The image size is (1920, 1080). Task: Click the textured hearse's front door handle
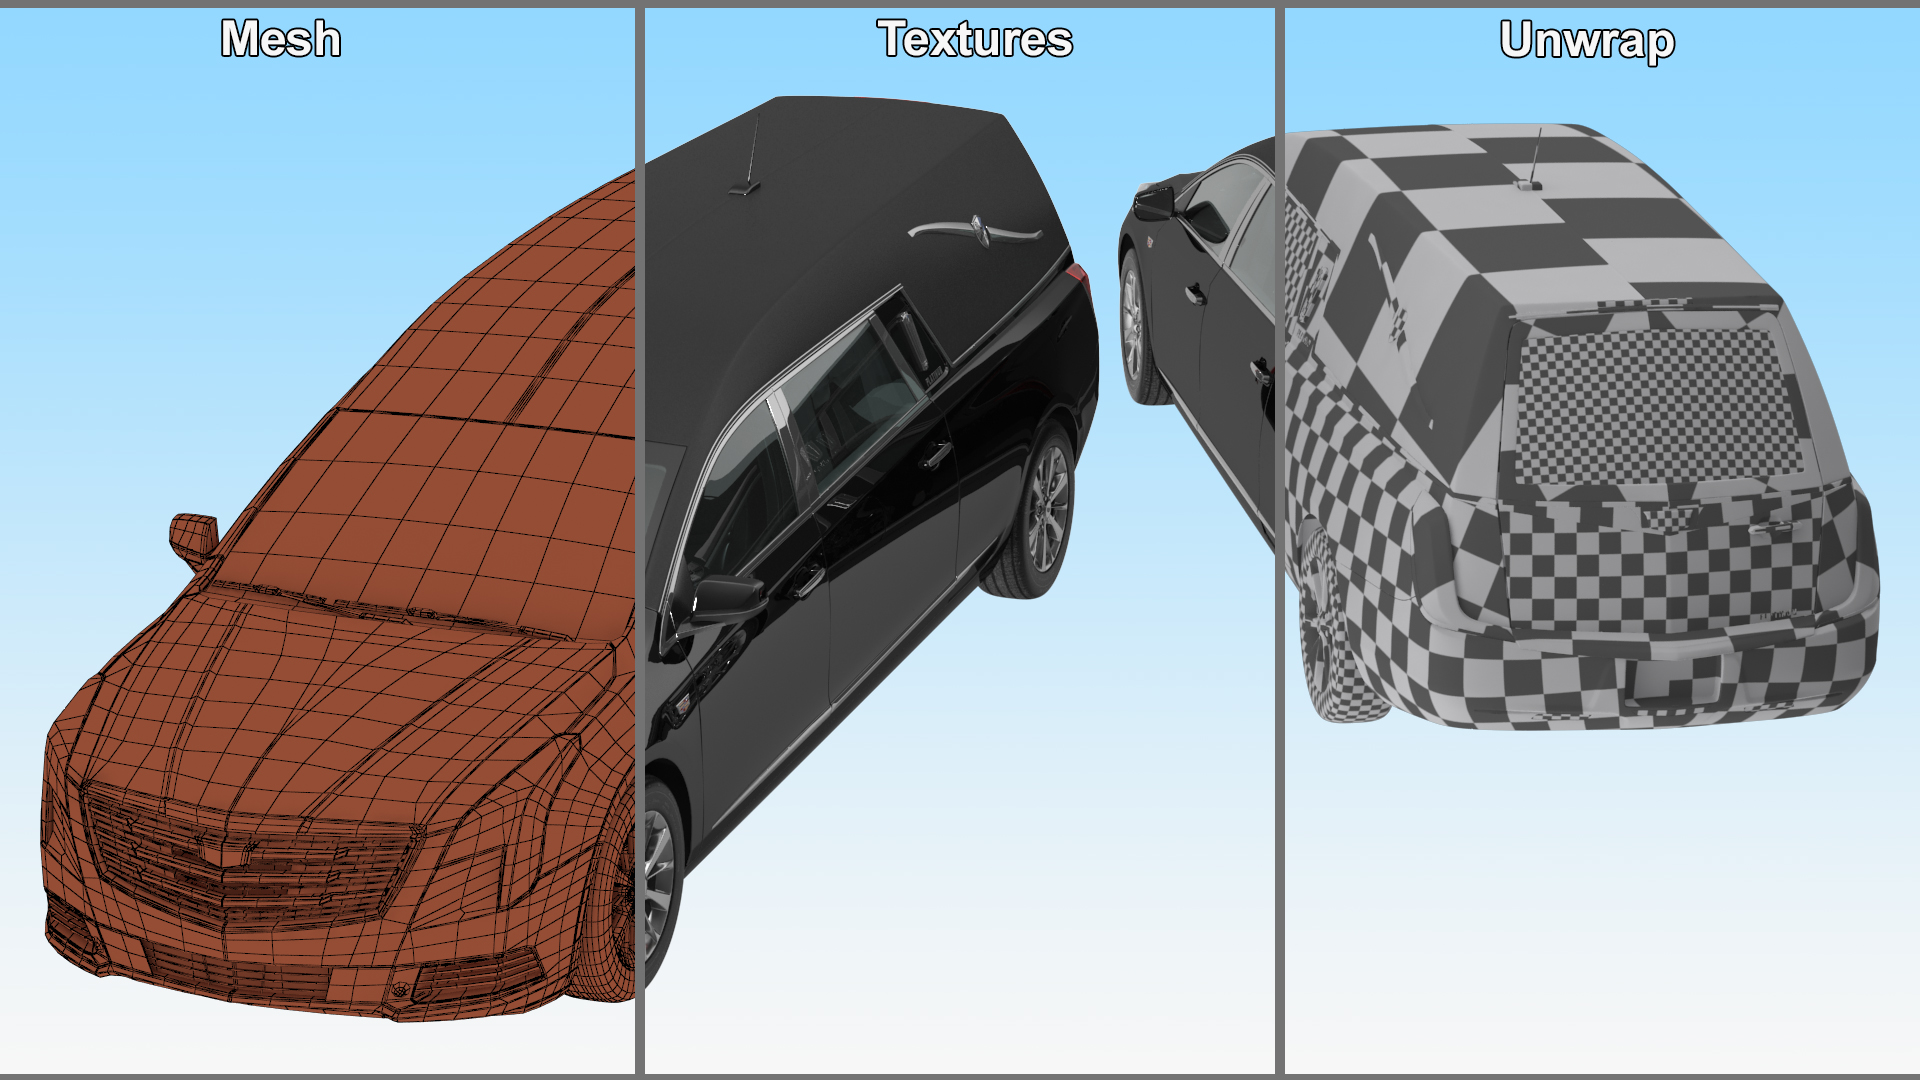coord(808,580)
